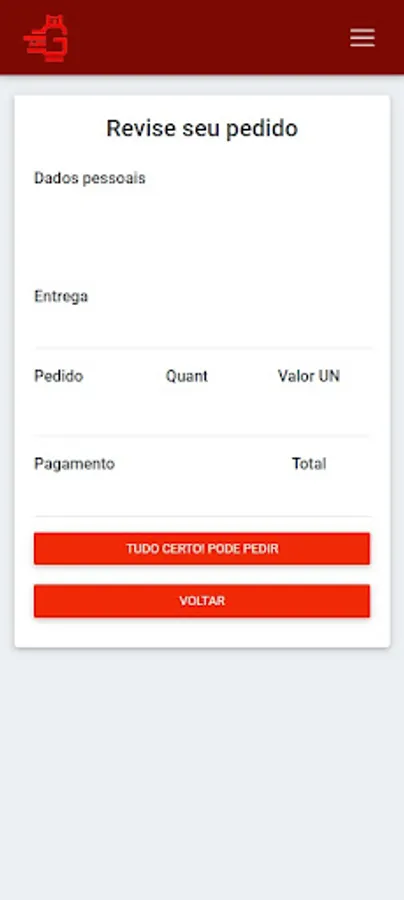Click the Valor UN column header
Image resolution: width=404 pixels, height=900 pixels.
point(309,376)
